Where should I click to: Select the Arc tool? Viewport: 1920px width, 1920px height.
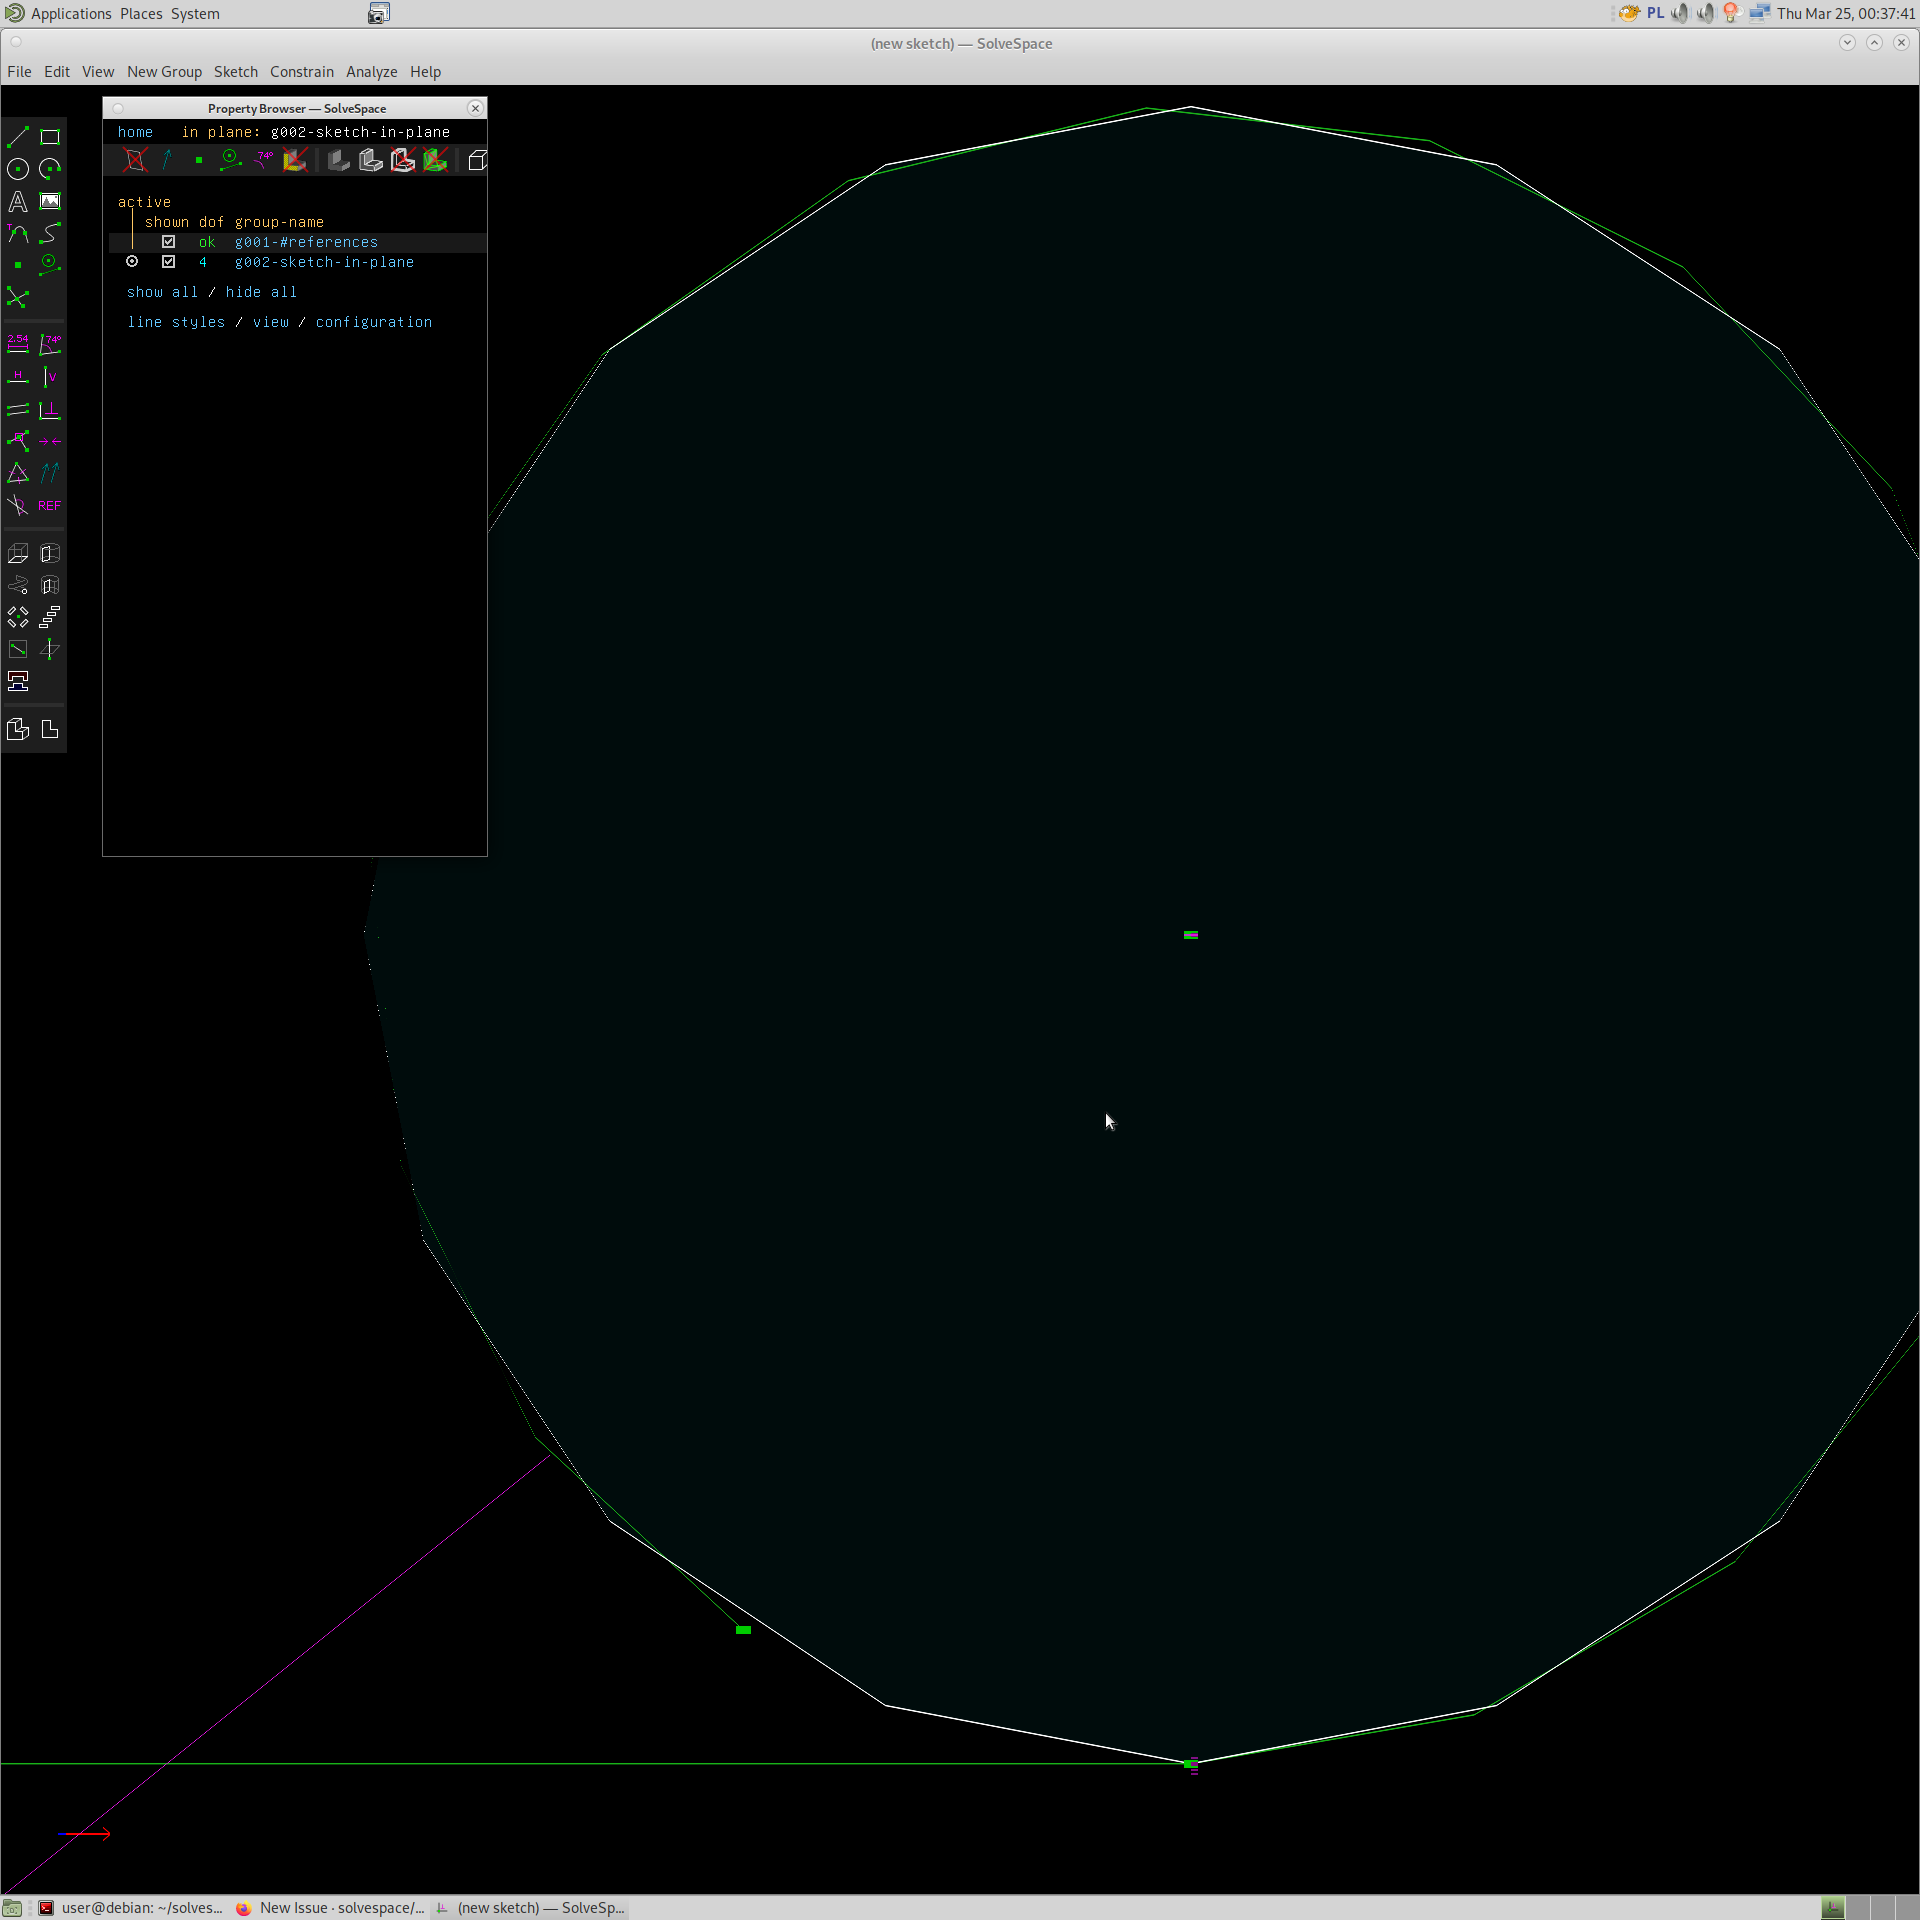tap(50, 169)
